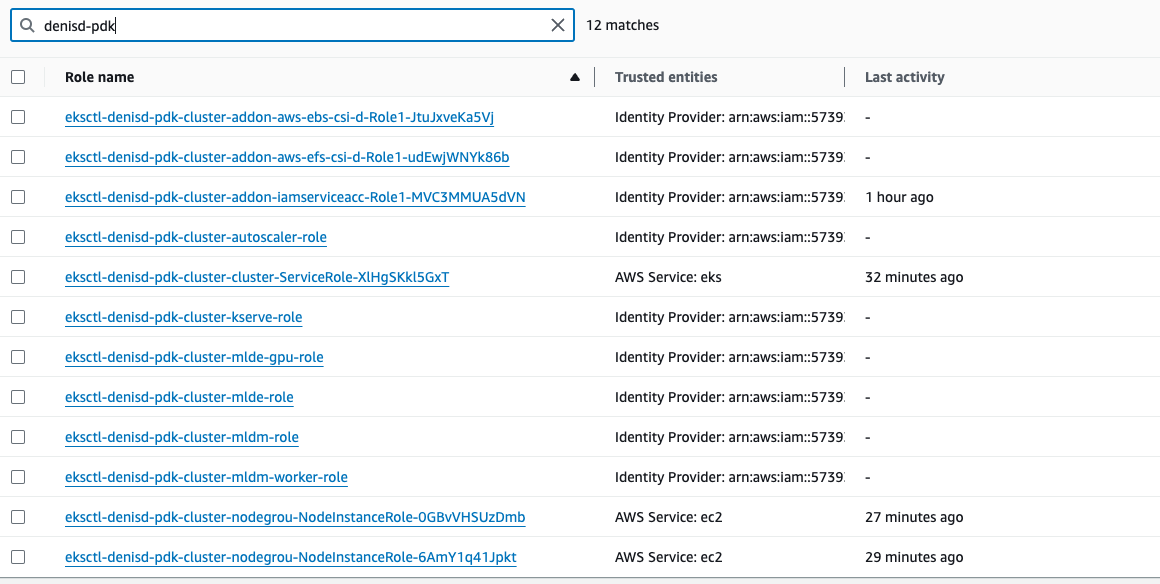Open eksctl-denisd-pdk-cluster-mldm-role link
The image size is (1160, 584).
coord(181,437)
